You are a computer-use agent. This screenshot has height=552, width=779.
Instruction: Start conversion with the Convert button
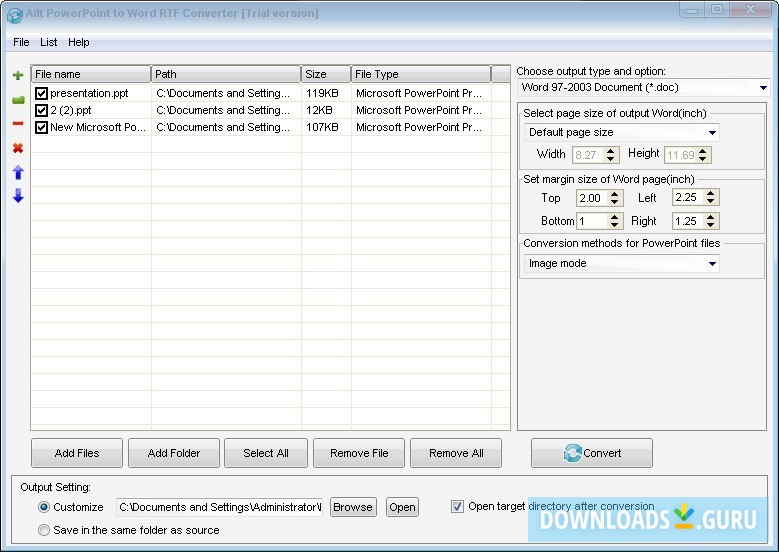point(592,453)
